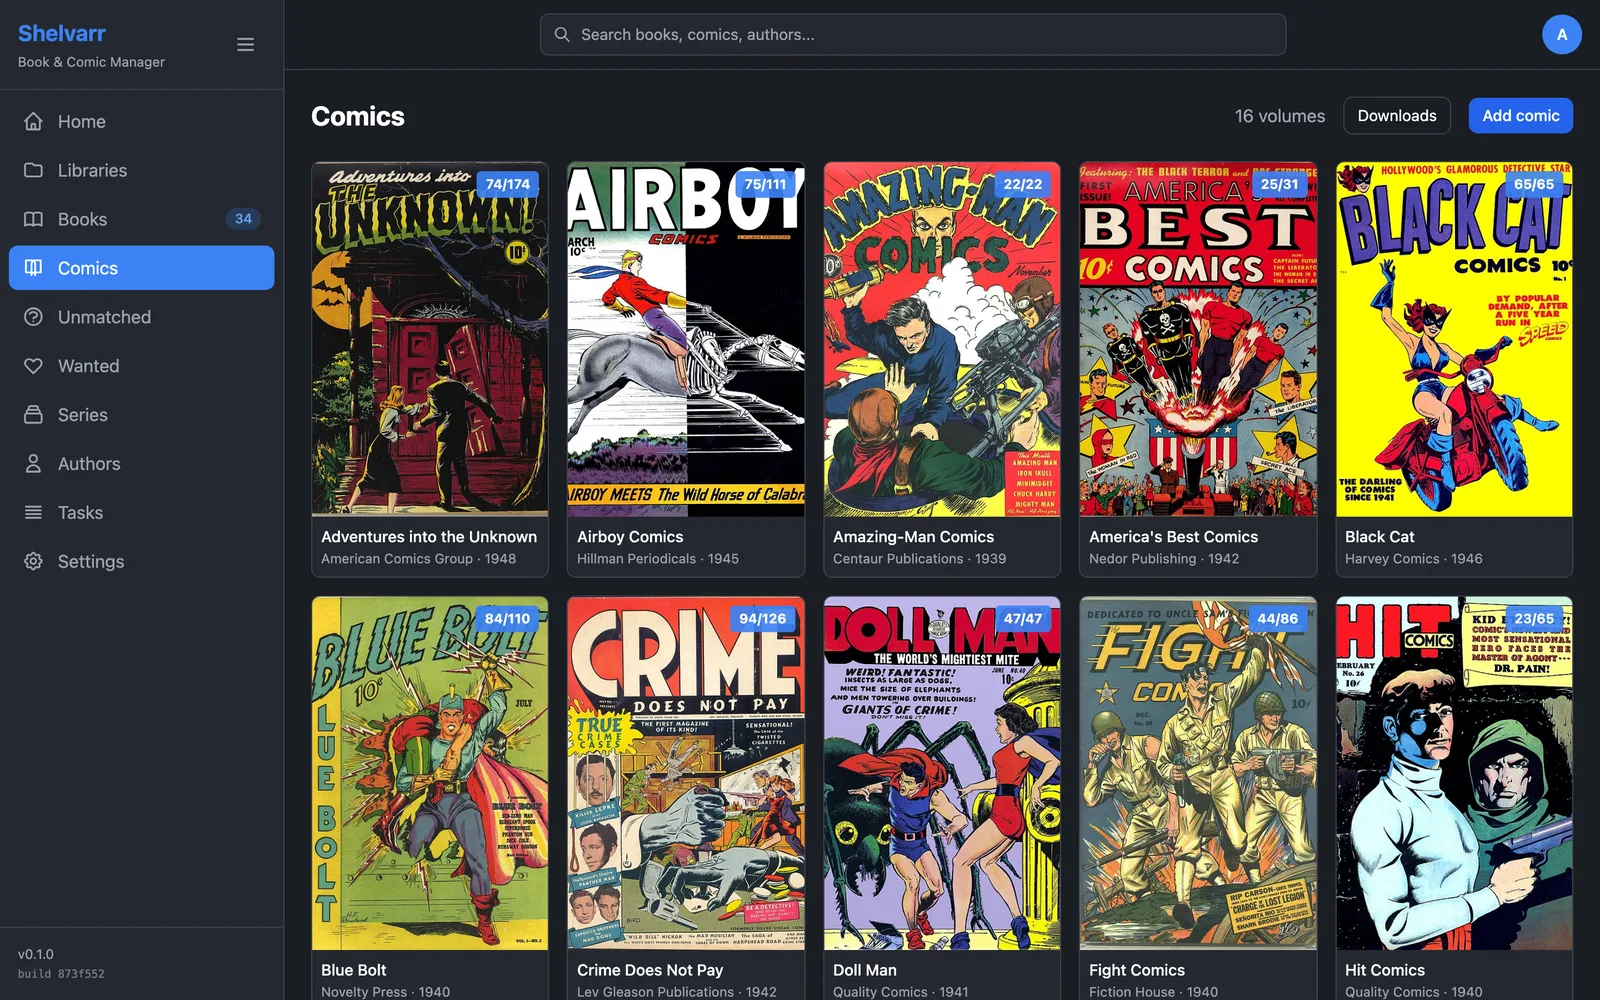Click the 47/47 badge on Doll Man

click(1022, 618)
